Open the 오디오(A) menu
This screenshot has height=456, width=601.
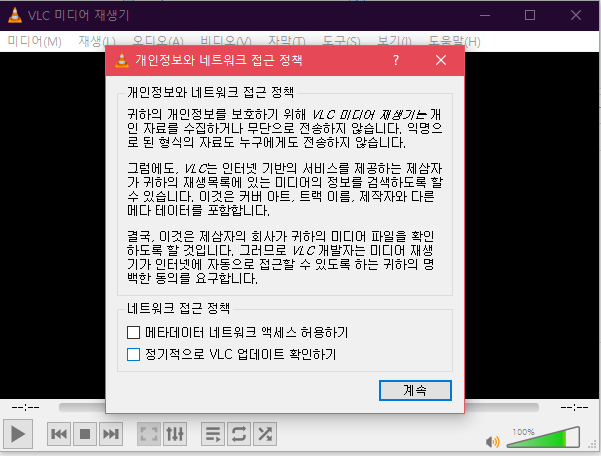point(158,41)
